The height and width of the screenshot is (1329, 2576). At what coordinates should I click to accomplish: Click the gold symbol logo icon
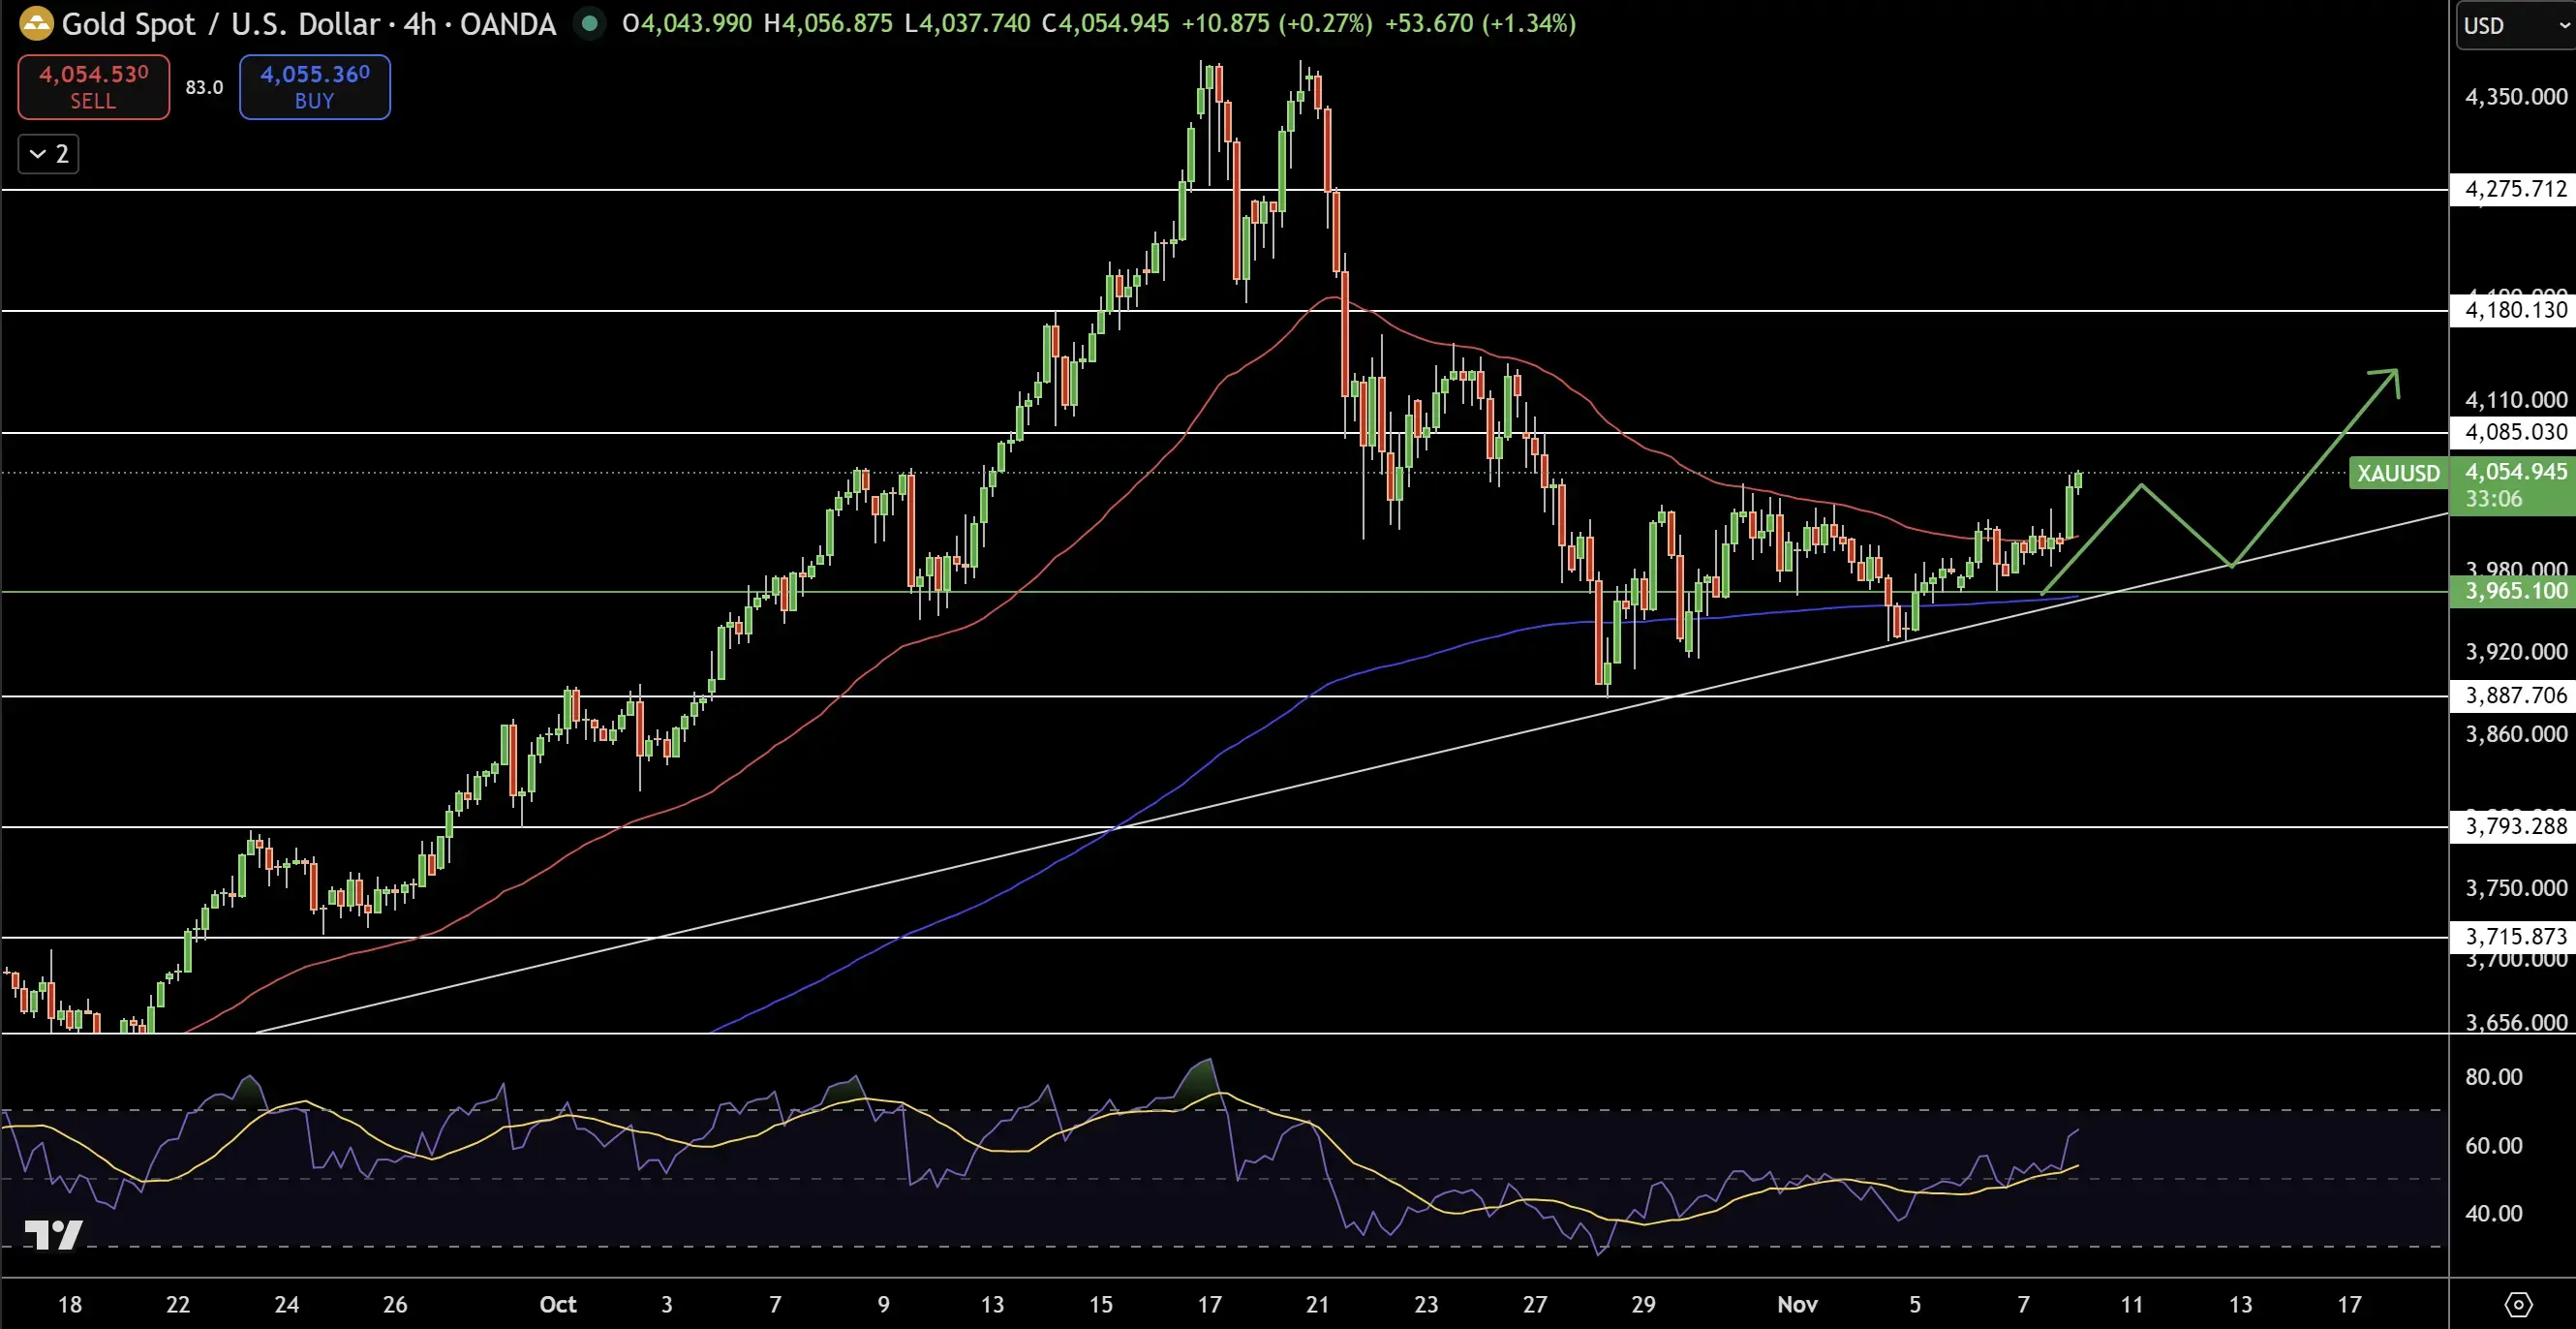(36, 23)
